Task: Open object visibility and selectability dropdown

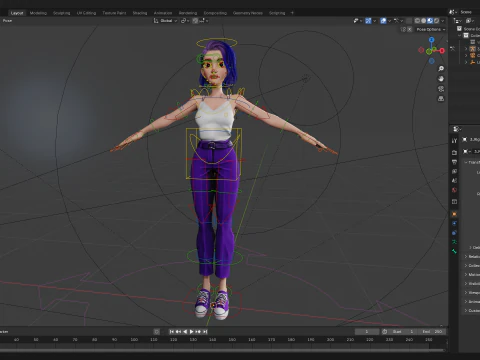Action: (x=358, y=21)
